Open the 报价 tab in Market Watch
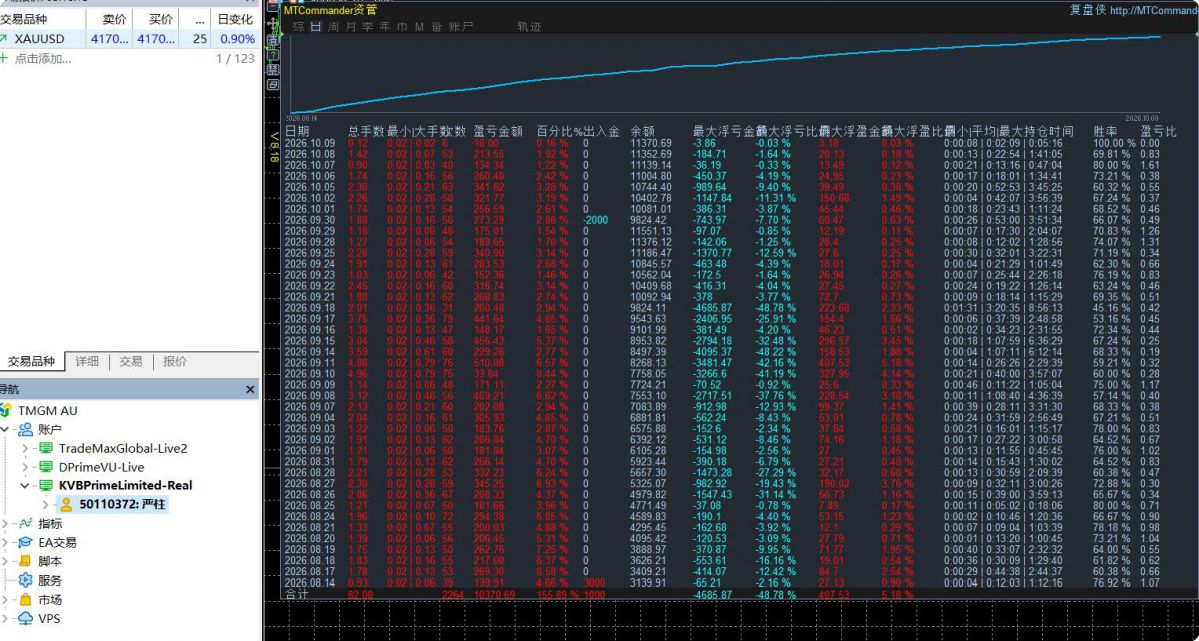1199x641 pixels. click(x=175, y=362)
